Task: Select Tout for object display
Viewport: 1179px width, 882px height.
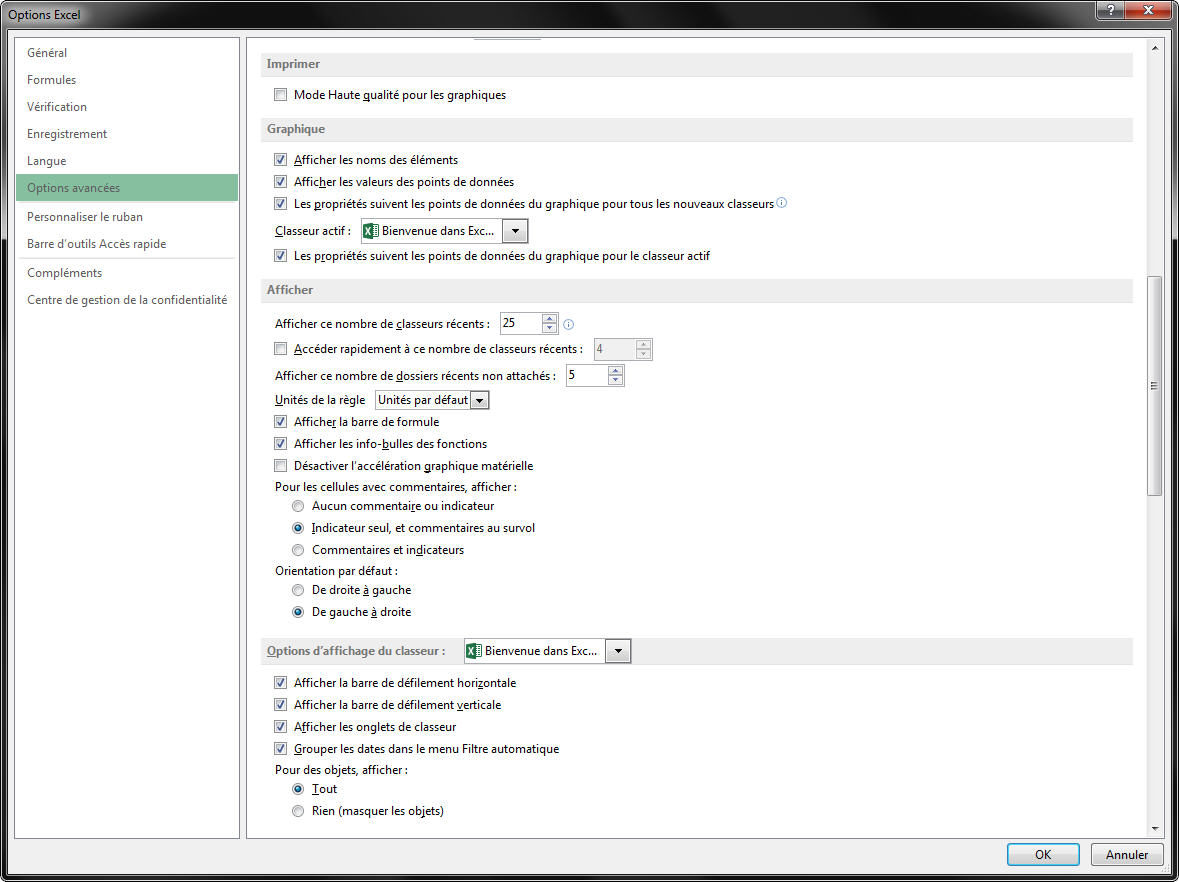Action: [x=299, y=789]
